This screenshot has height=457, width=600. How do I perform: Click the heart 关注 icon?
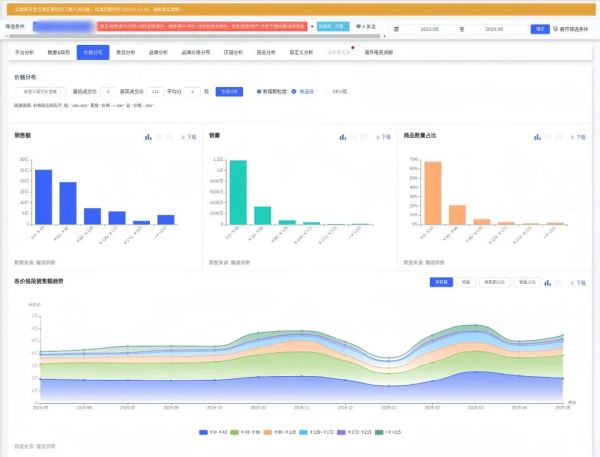click(x=360, y=28)
